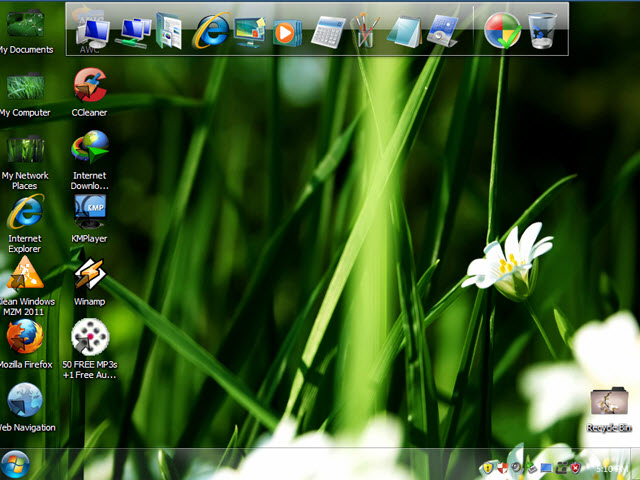
Task: Open the Documents folder icon in dock
Action: (169, 31)
